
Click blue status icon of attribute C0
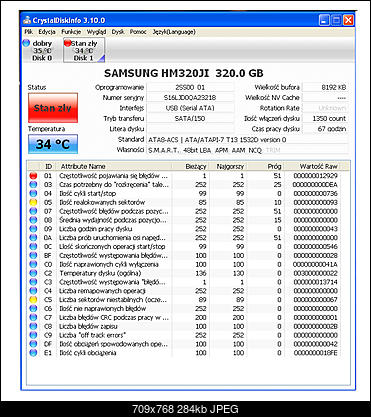pos(33,264)
